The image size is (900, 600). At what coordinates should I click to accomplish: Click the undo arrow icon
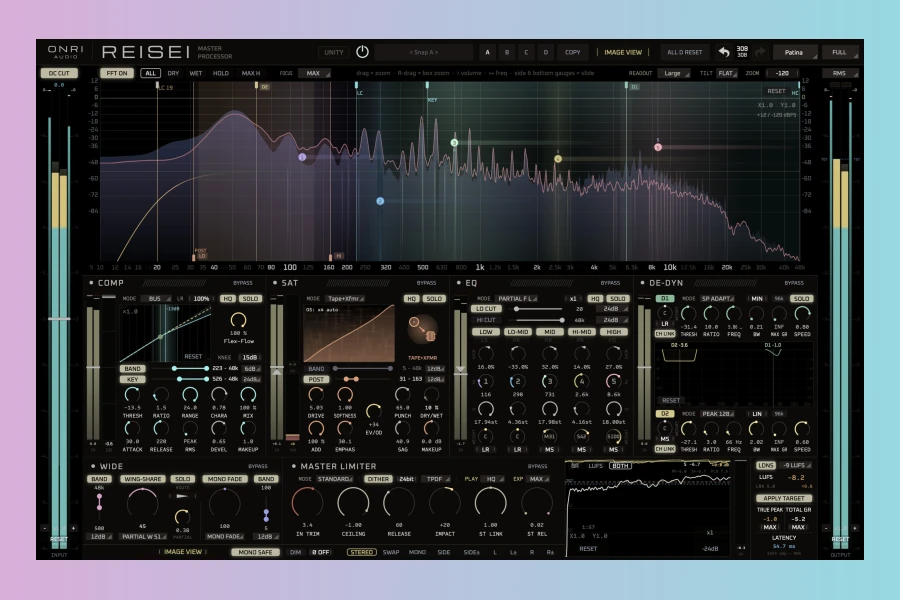click(724, 52)
